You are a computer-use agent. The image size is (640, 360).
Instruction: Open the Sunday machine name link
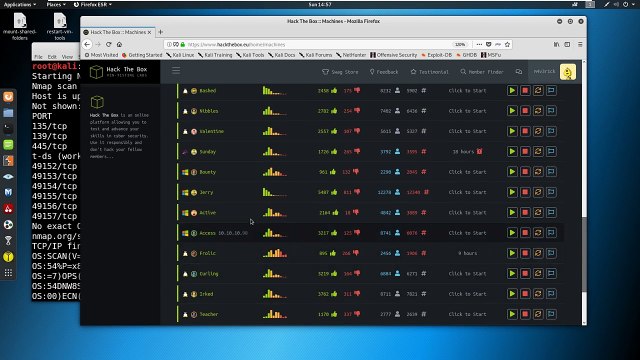click(x=207, y=151)
